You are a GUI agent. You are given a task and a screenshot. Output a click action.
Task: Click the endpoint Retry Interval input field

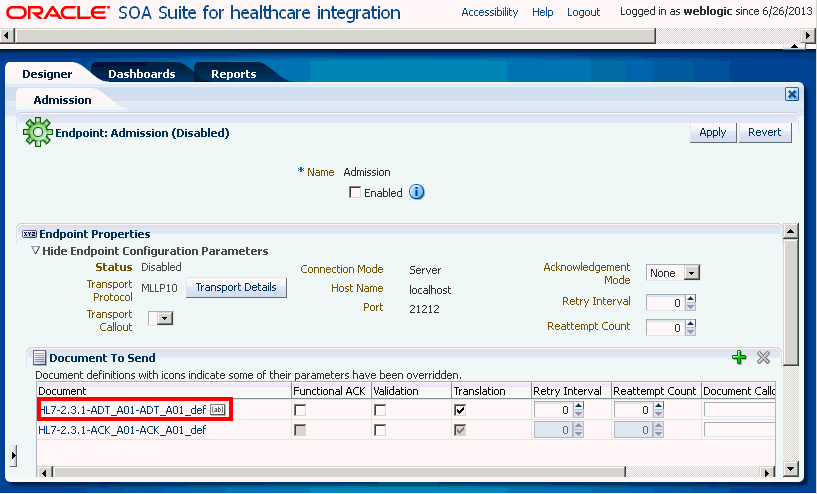click(665, 303)
